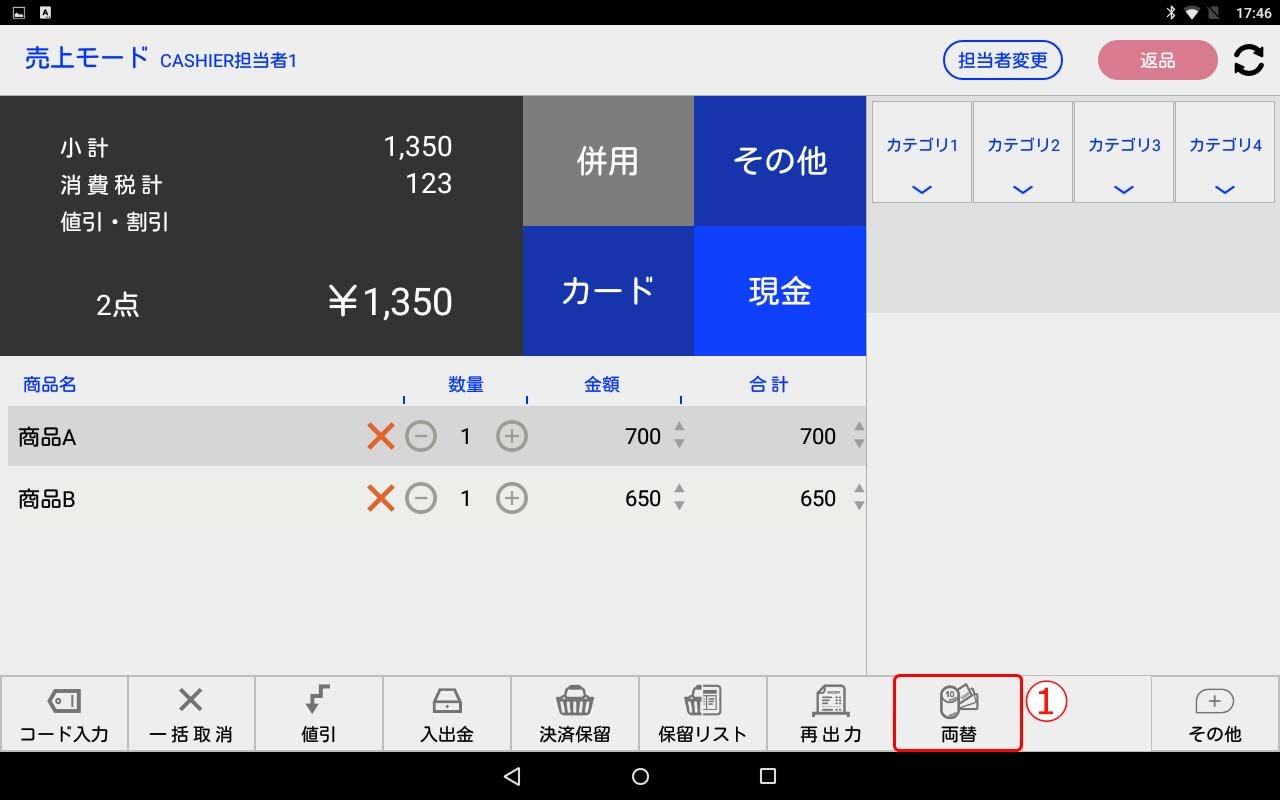The width and height of the screenshot is (1280, 800).
Task: Open the 値引 discount function
Action: pos(319,714)
